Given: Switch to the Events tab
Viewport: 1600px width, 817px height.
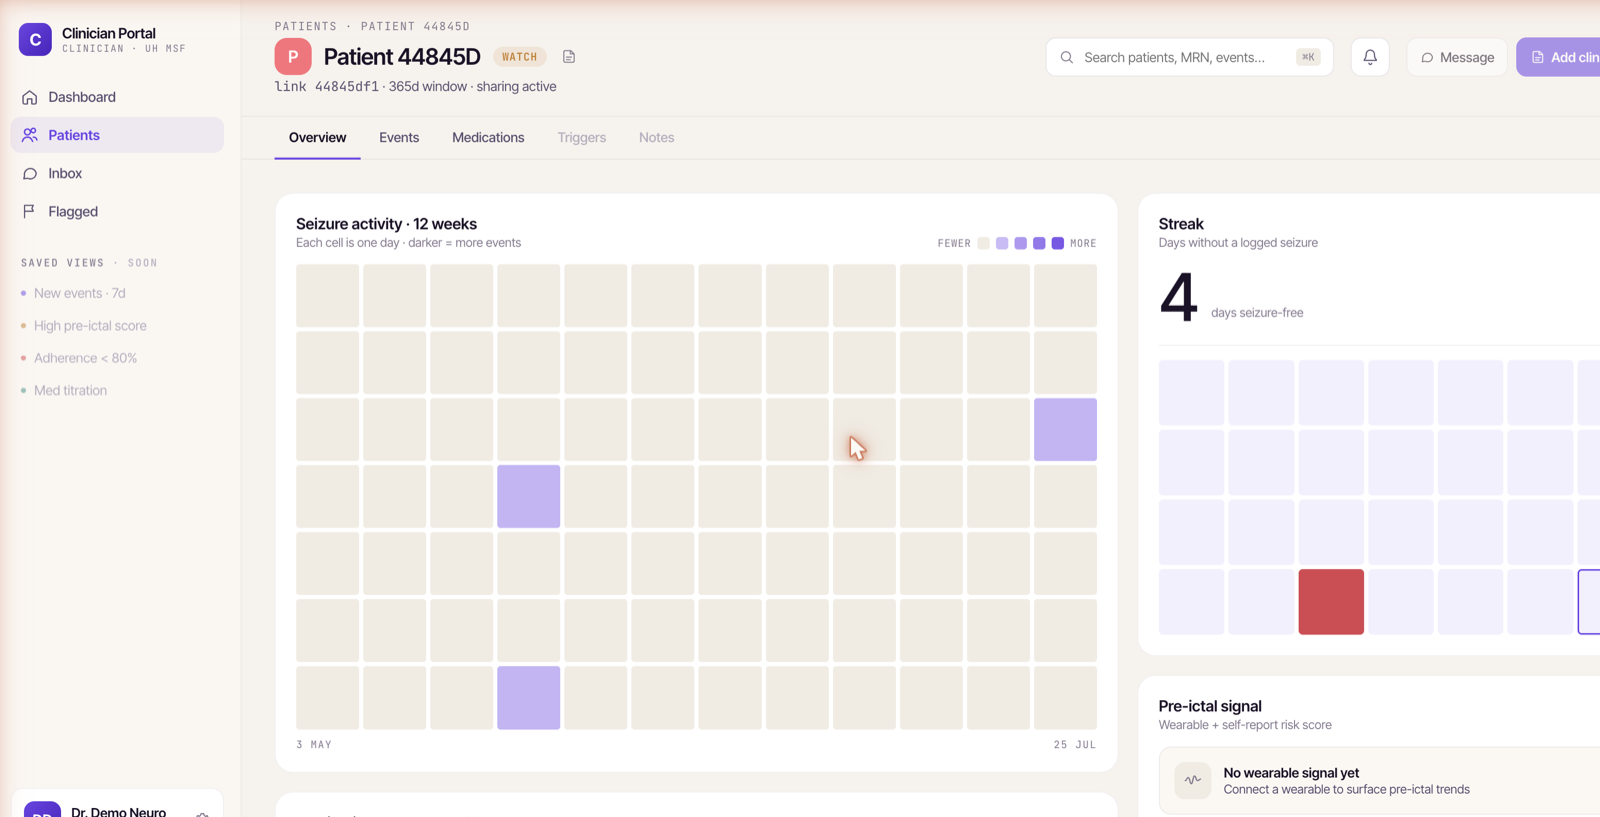Looking at the screenshot, I should click(x=399, y=138).
